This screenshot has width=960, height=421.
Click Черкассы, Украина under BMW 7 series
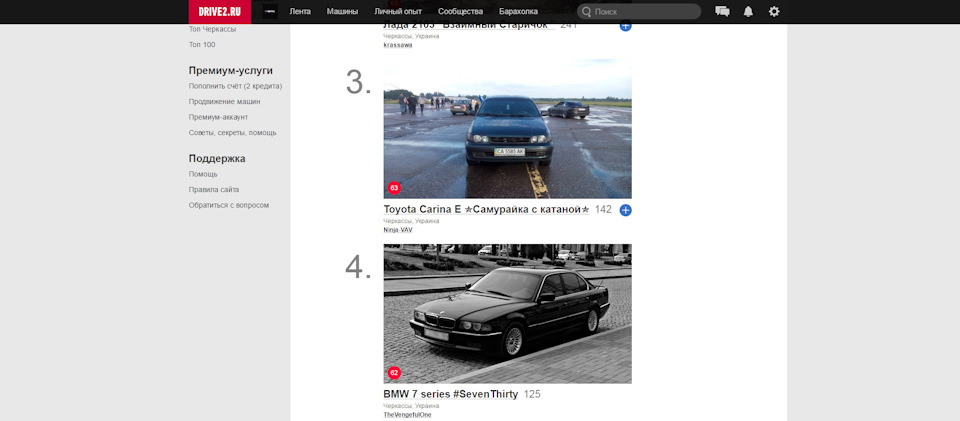pos(411,406)
